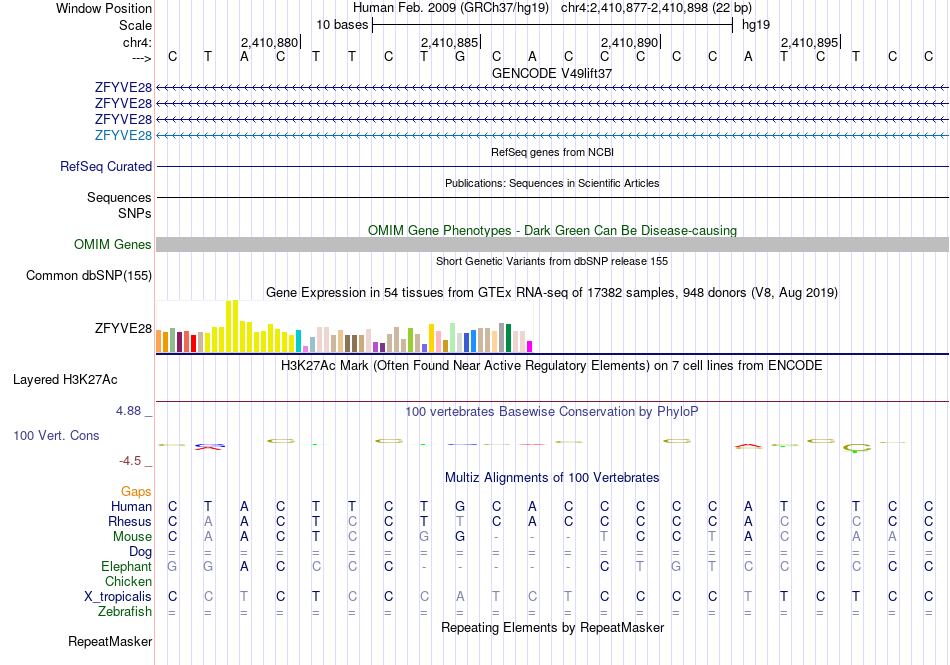Click the 100 Vert. Cons label
This screenshot has height=665, width=950.
tap(56, 435)
